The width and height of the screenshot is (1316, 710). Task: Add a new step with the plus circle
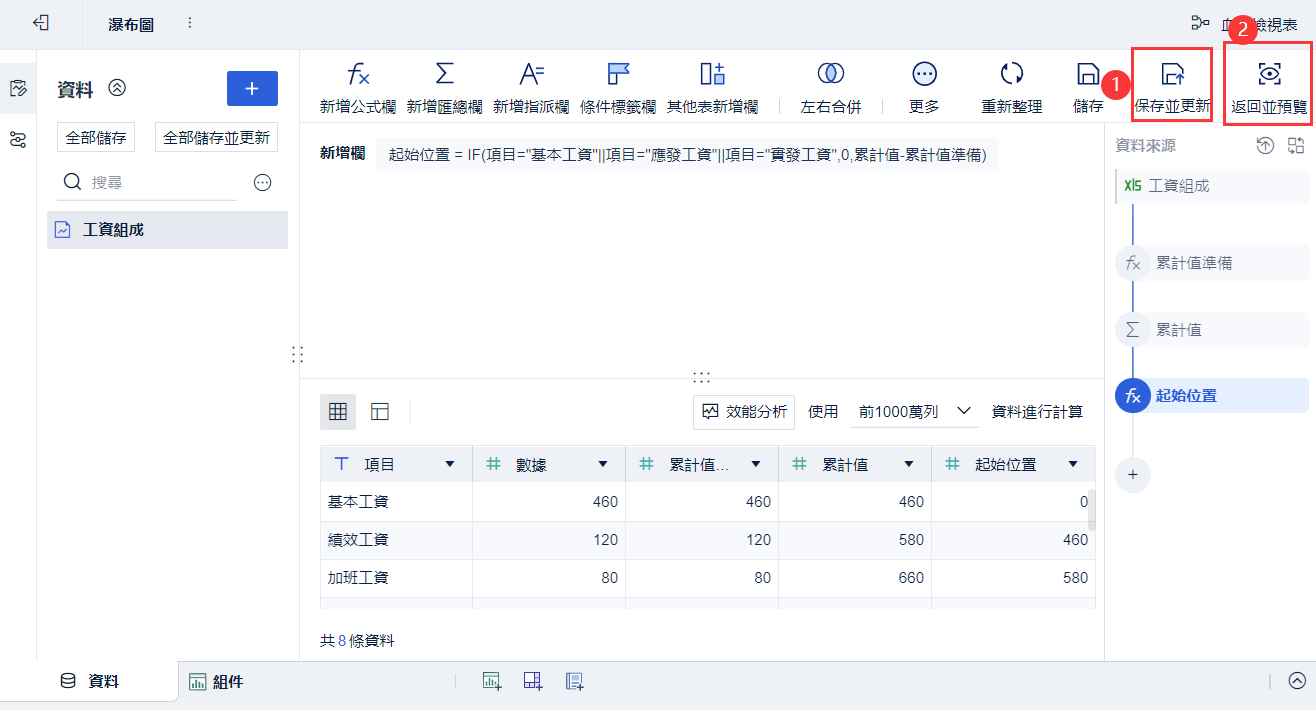(x=1133, y=474)
